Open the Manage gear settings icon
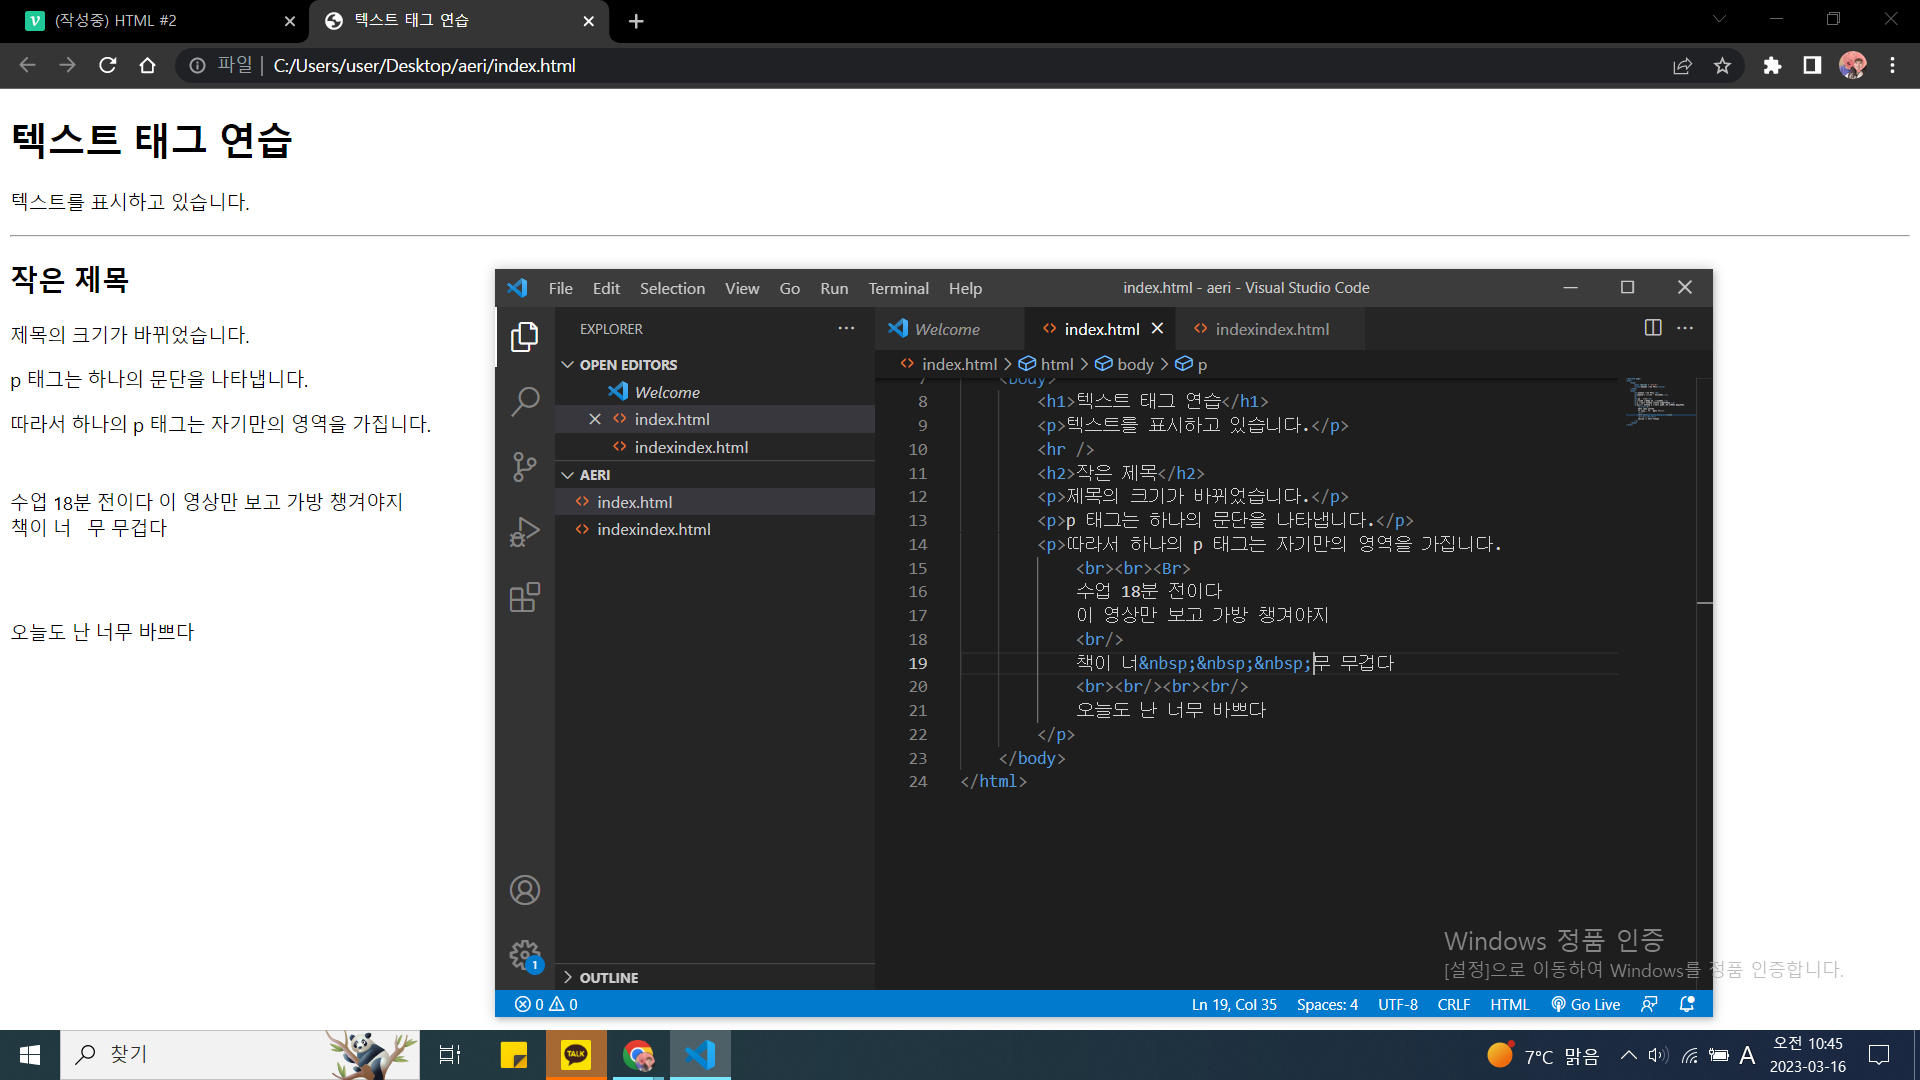 point(524,954)
